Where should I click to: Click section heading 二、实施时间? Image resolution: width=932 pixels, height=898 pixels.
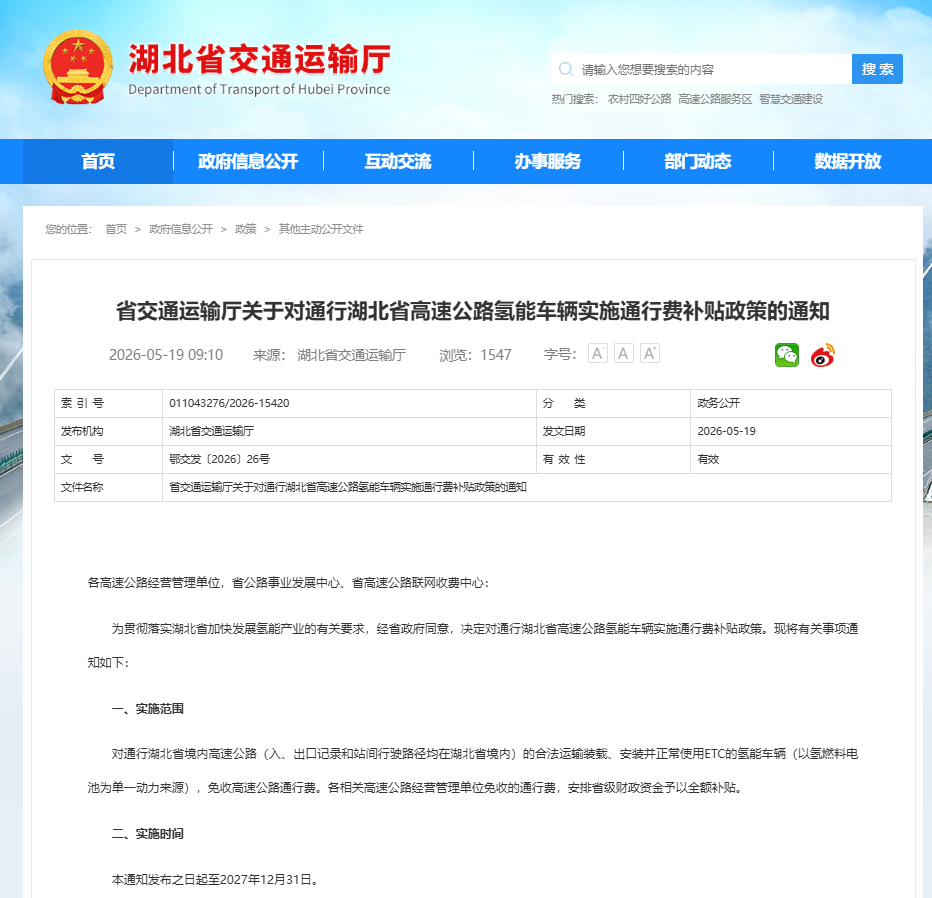(147, 834)
